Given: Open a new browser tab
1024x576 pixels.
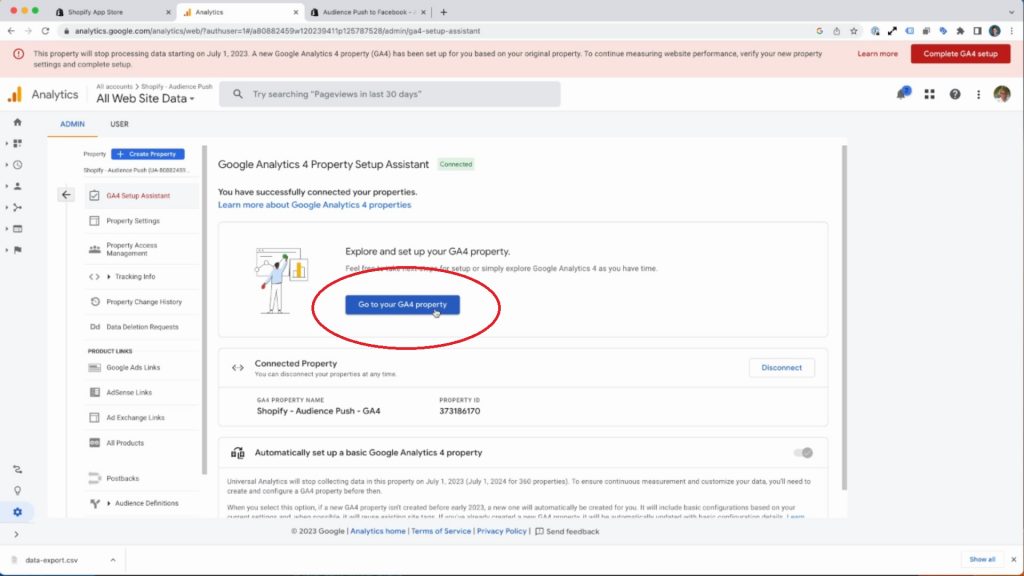Looking at the screenshot, I should click(443, 12).
